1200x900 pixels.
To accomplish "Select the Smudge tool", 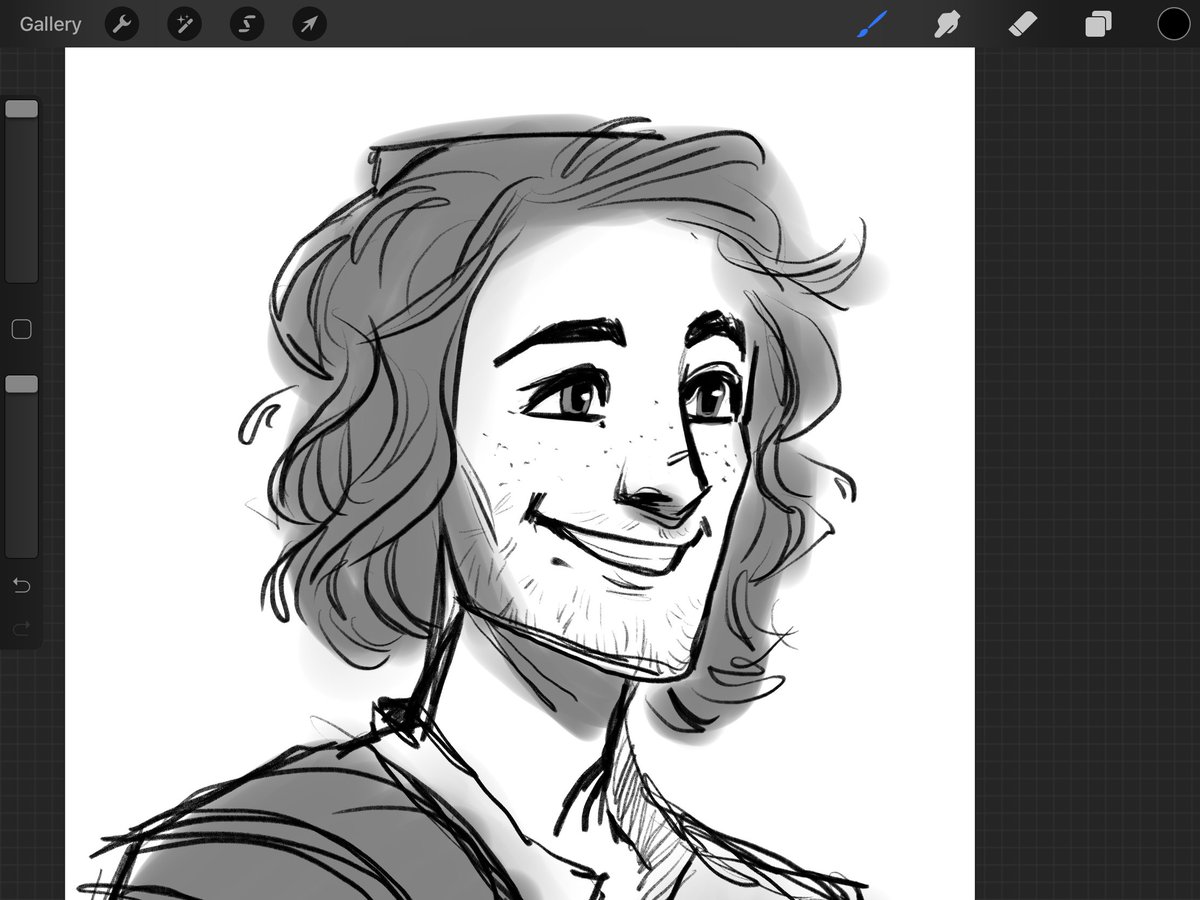I will pos(947,24).
